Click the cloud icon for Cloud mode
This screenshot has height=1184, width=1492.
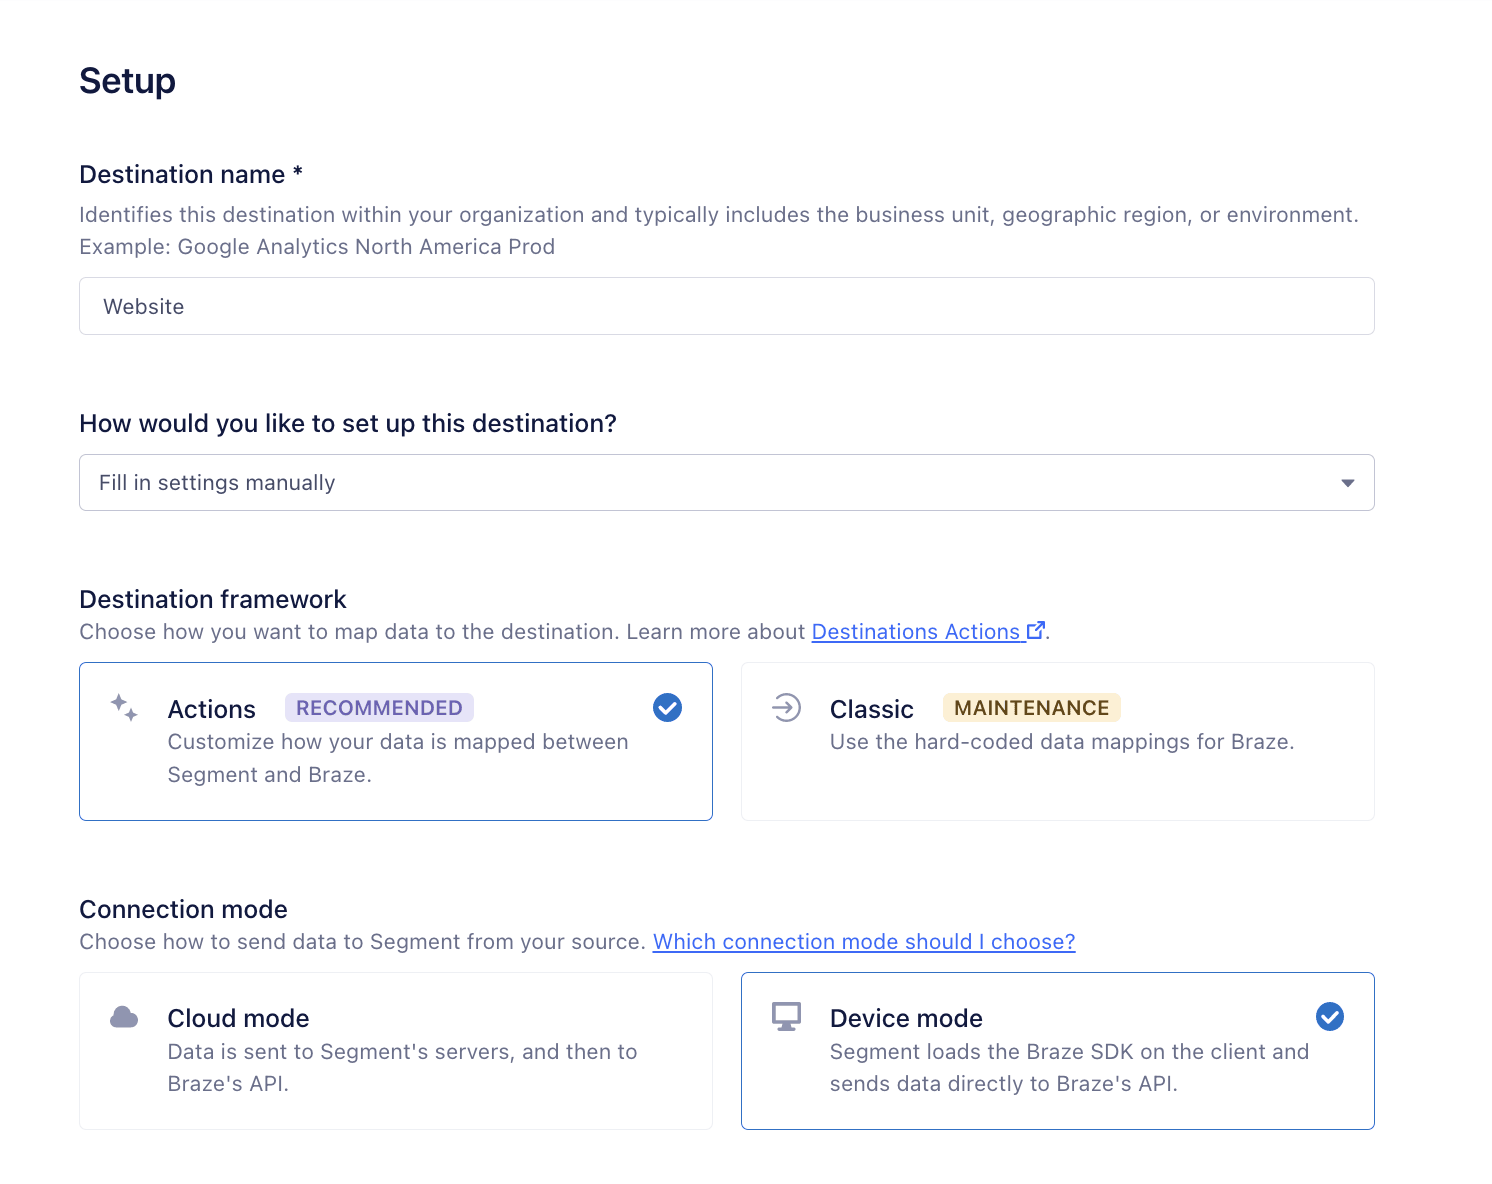124,1018
